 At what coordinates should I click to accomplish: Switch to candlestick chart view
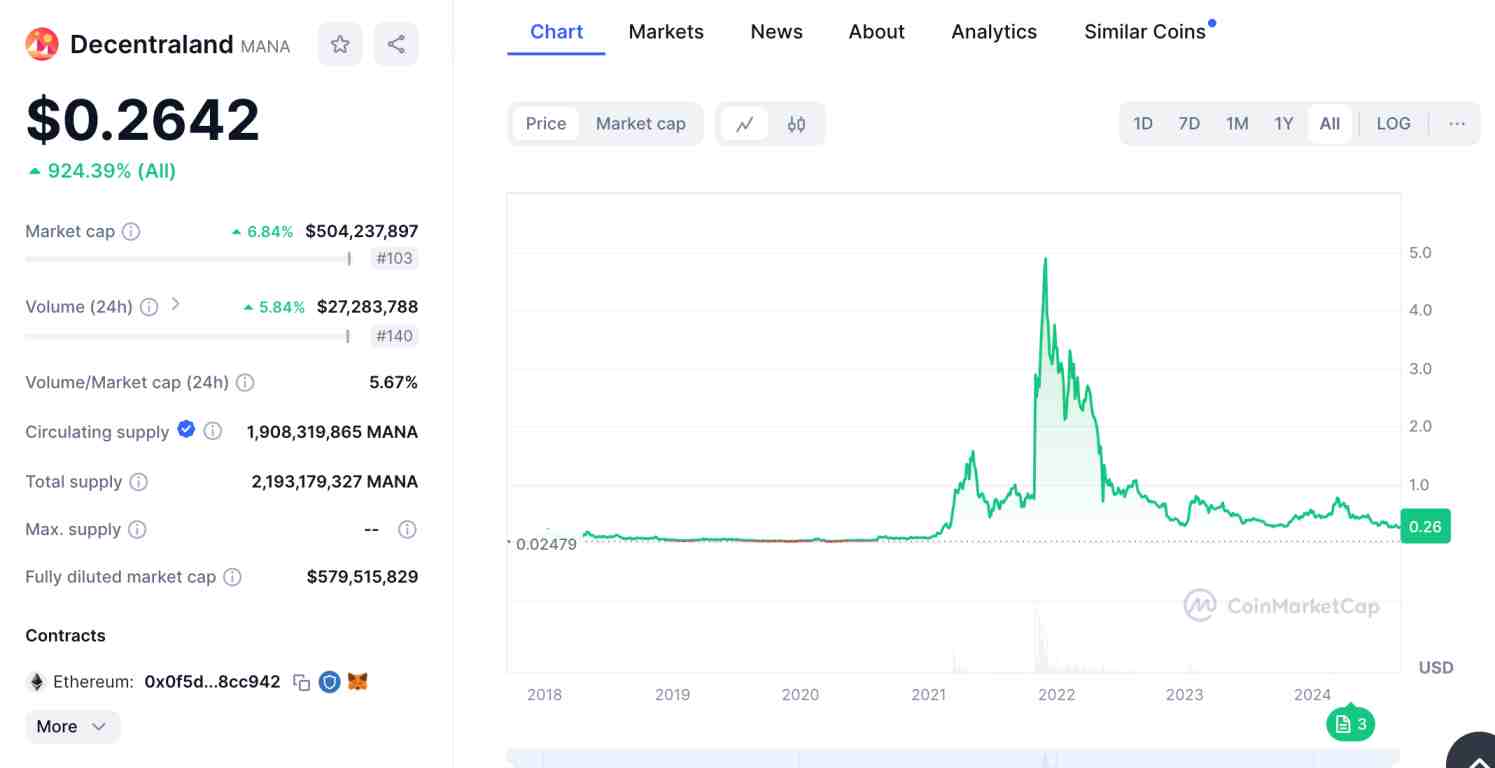(x=796, y=124)
